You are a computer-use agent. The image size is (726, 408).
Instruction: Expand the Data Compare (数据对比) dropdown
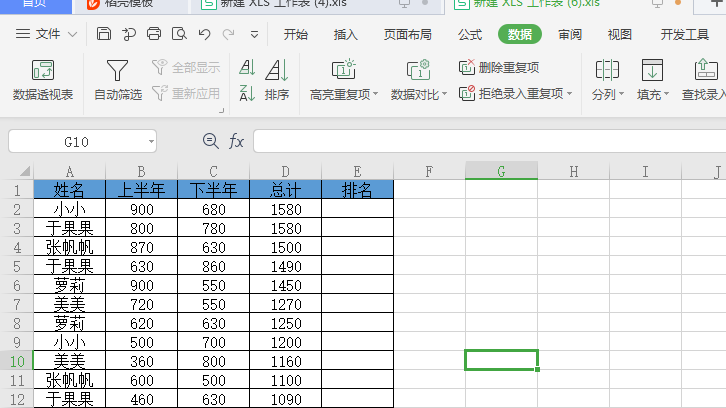[446, 95]
